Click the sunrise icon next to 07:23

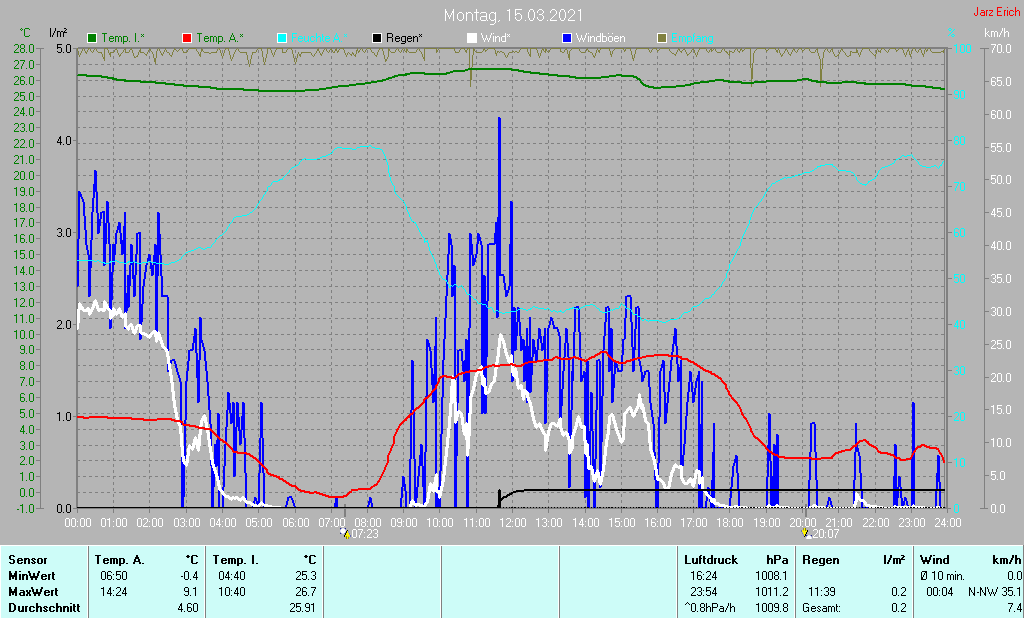pos(344,533)
